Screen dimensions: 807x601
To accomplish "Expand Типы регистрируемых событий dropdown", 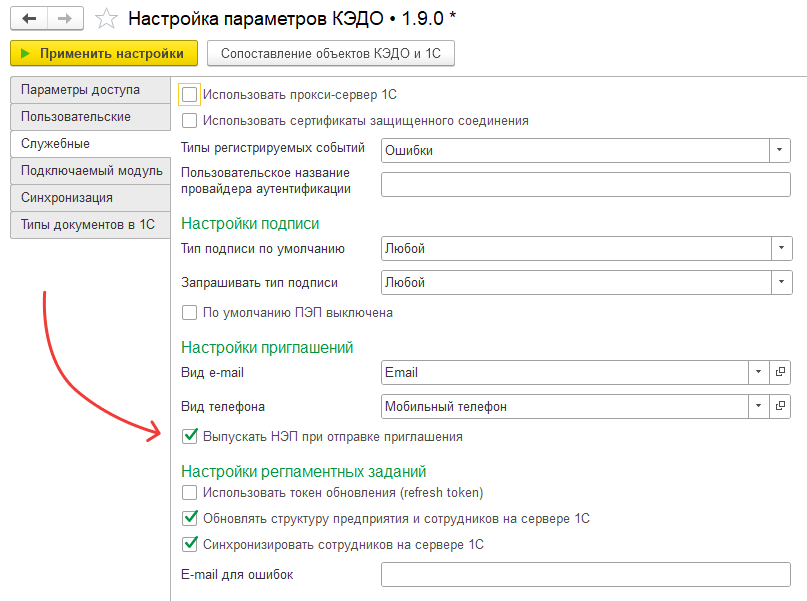I will click(780, 150).
